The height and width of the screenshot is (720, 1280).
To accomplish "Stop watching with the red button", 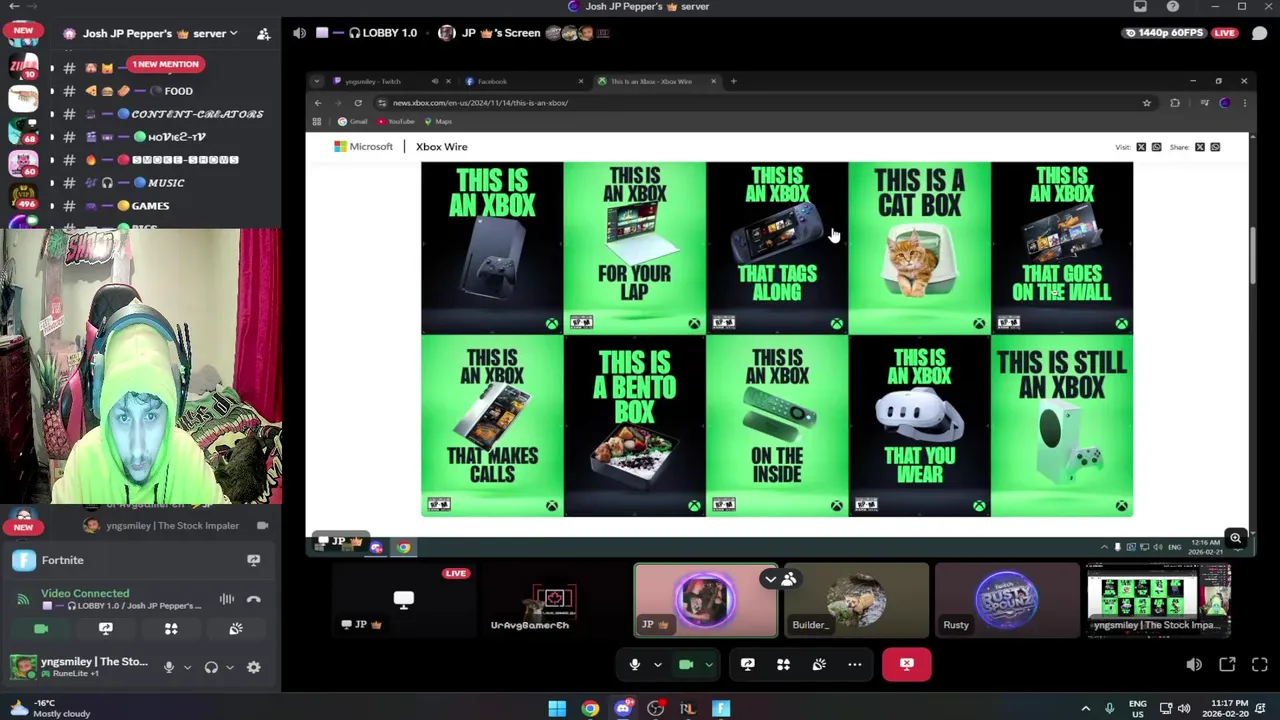I will click(907, 664).
